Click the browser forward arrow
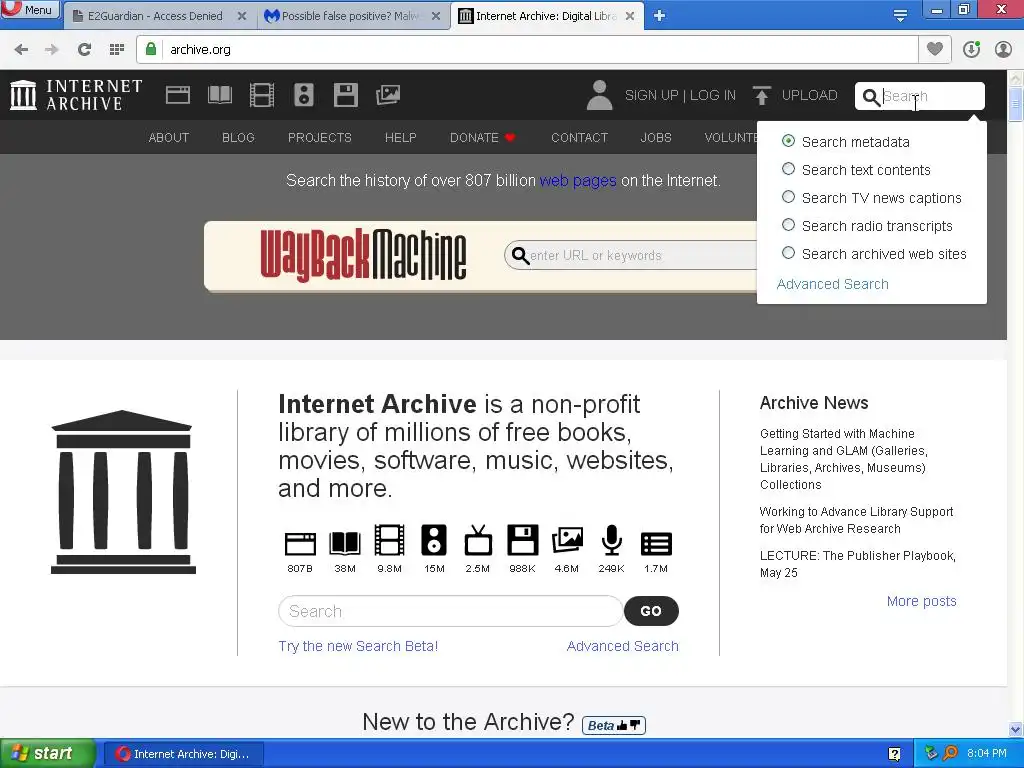 pyautogui.click(x=52, y=50)
